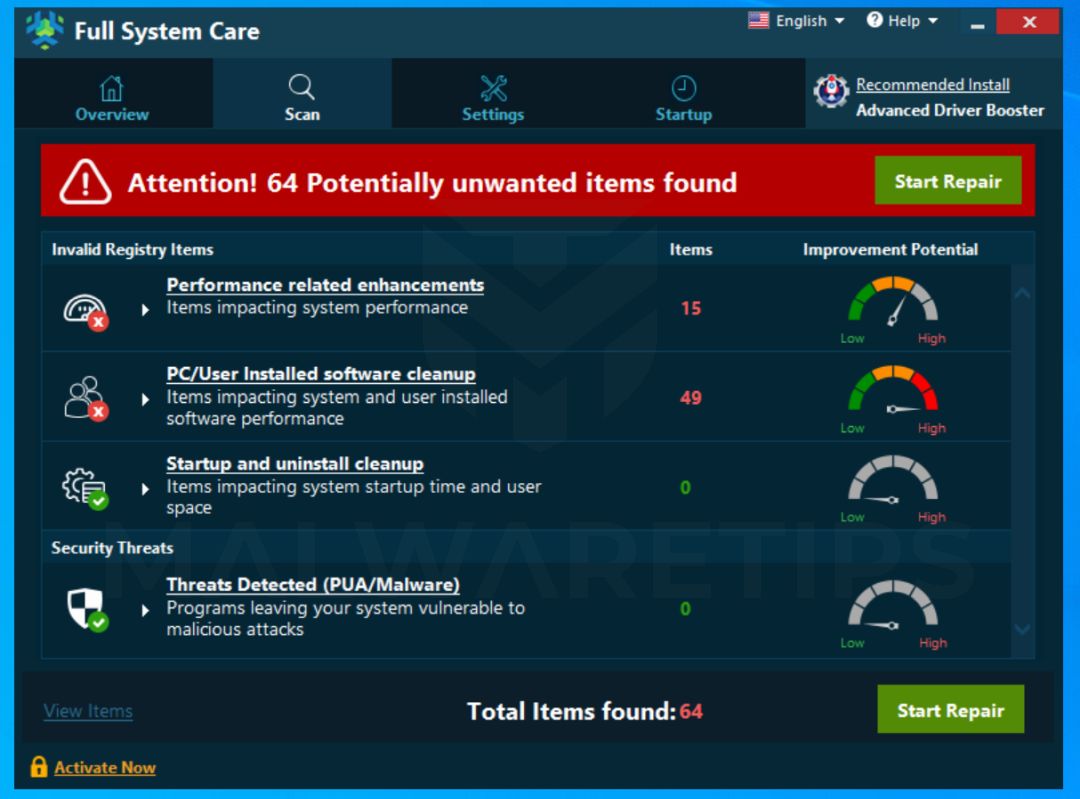
Task: Open the Recommended Install link
Action: pos(933,85)
